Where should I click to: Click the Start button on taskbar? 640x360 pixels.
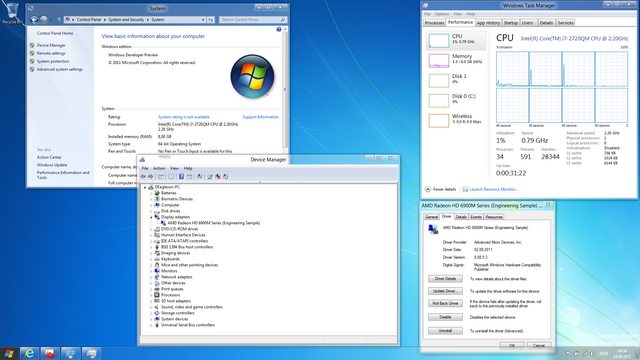9,353
